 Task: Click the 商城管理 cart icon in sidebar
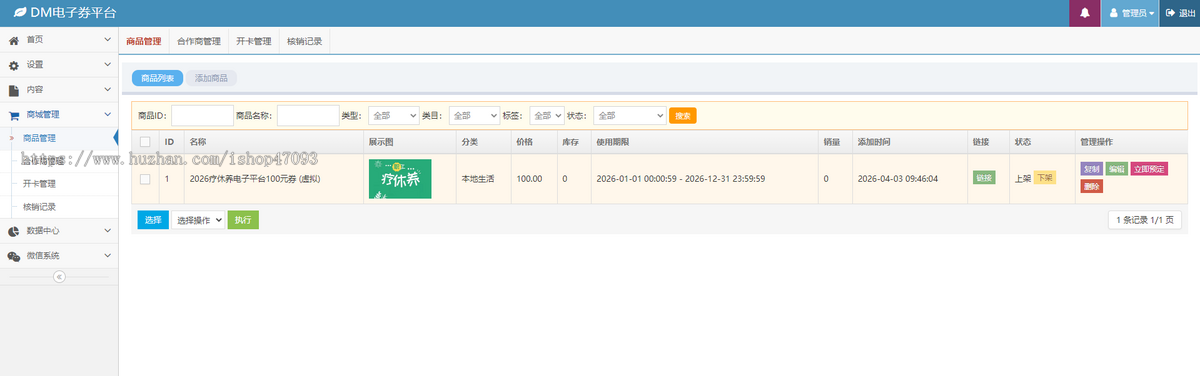click(x=14, y=116)
